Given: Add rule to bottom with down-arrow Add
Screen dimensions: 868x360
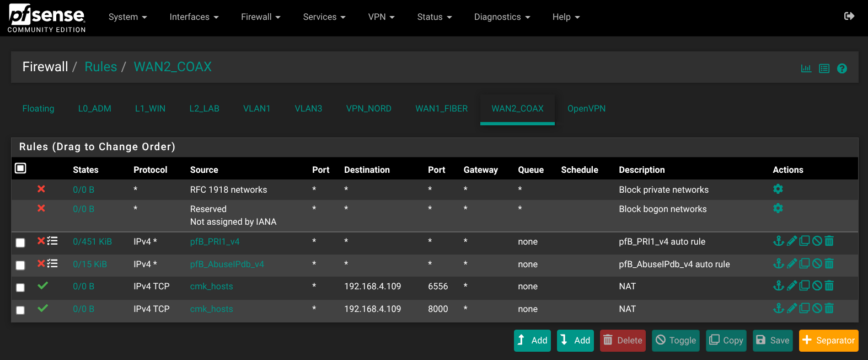Looking at the screenshot, I should [575, 341].
